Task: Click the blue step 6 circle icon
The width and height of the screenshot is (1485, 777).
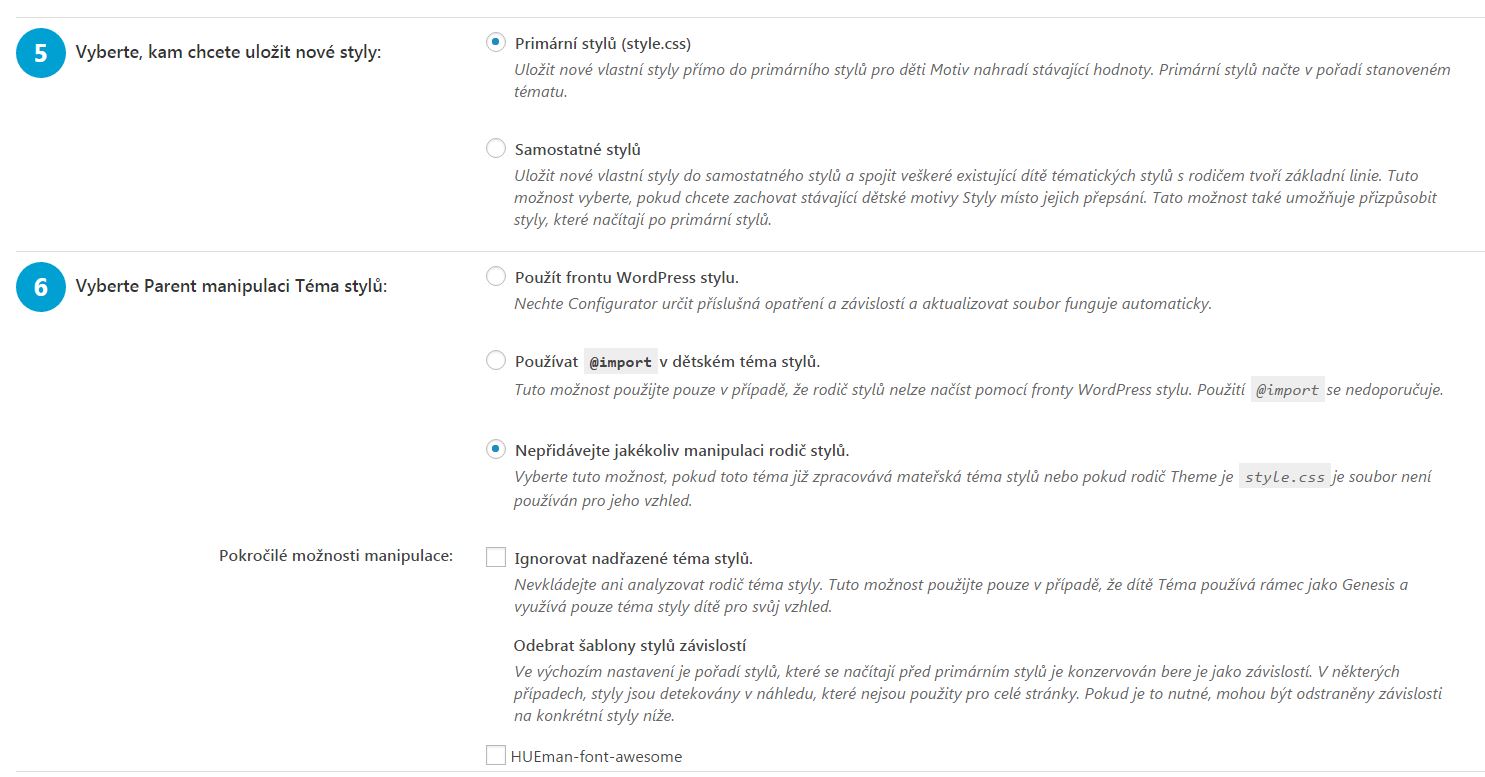Action: coord(41,287)
